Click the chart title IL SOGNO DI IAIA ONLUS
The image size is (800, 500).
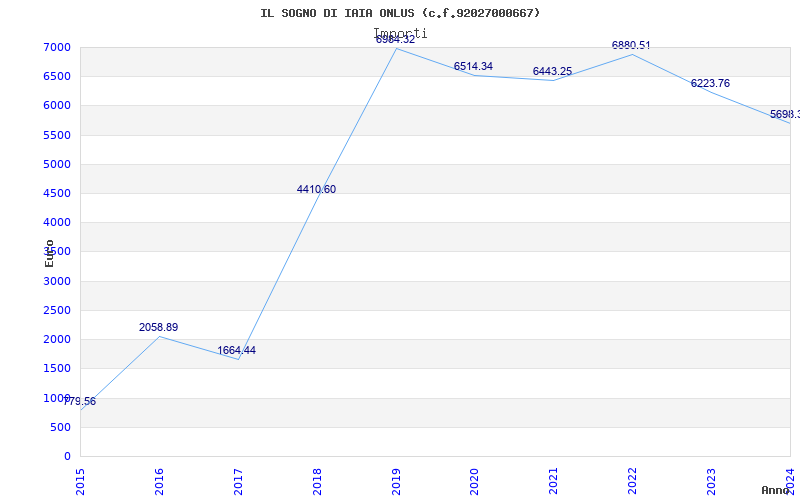click(x=400, y=13)
